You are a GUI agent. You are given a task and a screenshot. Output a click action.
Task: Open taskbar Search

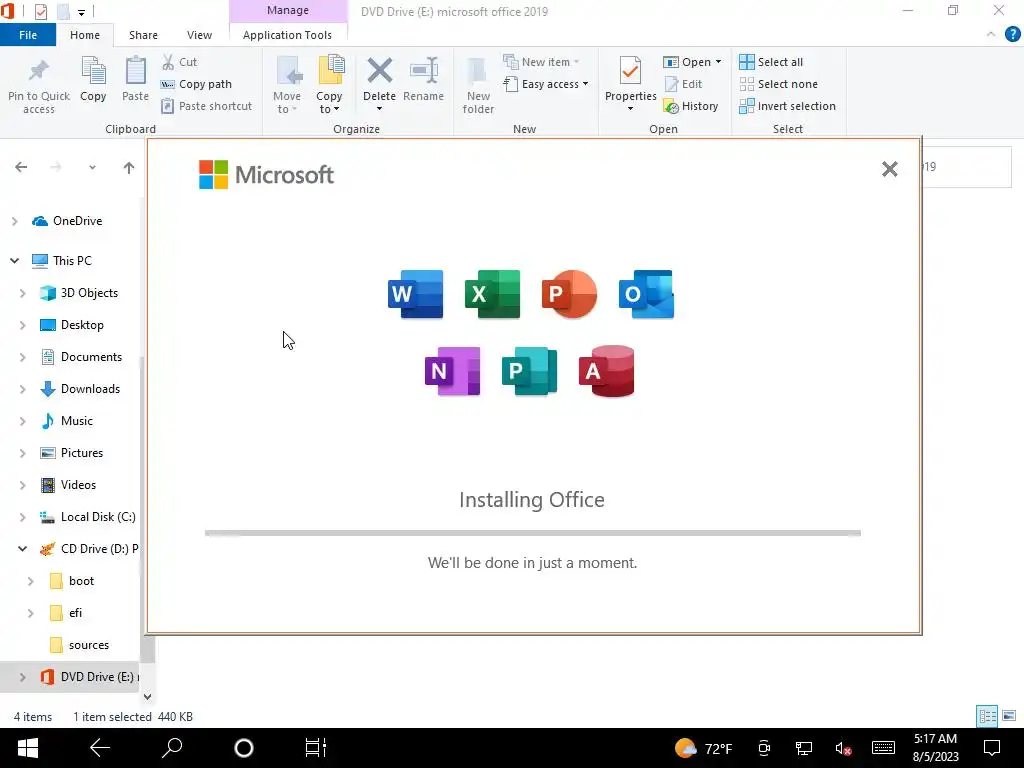pyautogui.click(x=172, y=748)
